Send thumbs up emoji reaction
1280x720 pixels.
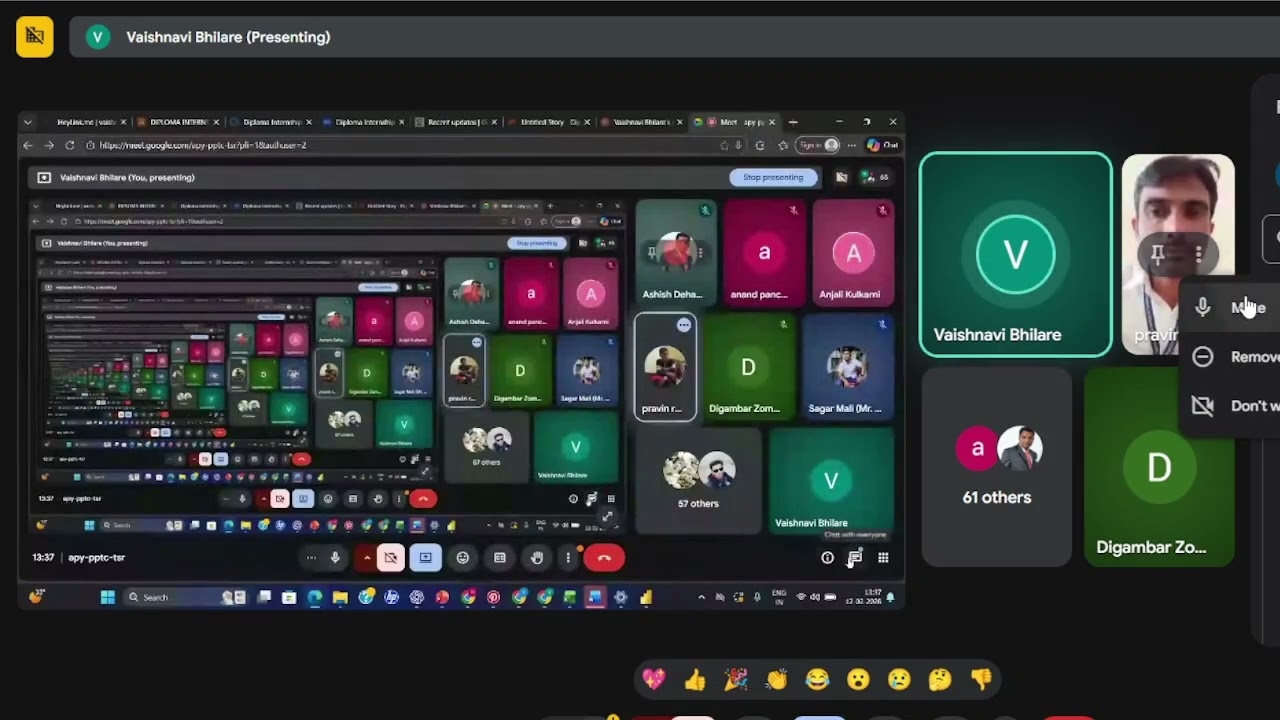(695, 680)
